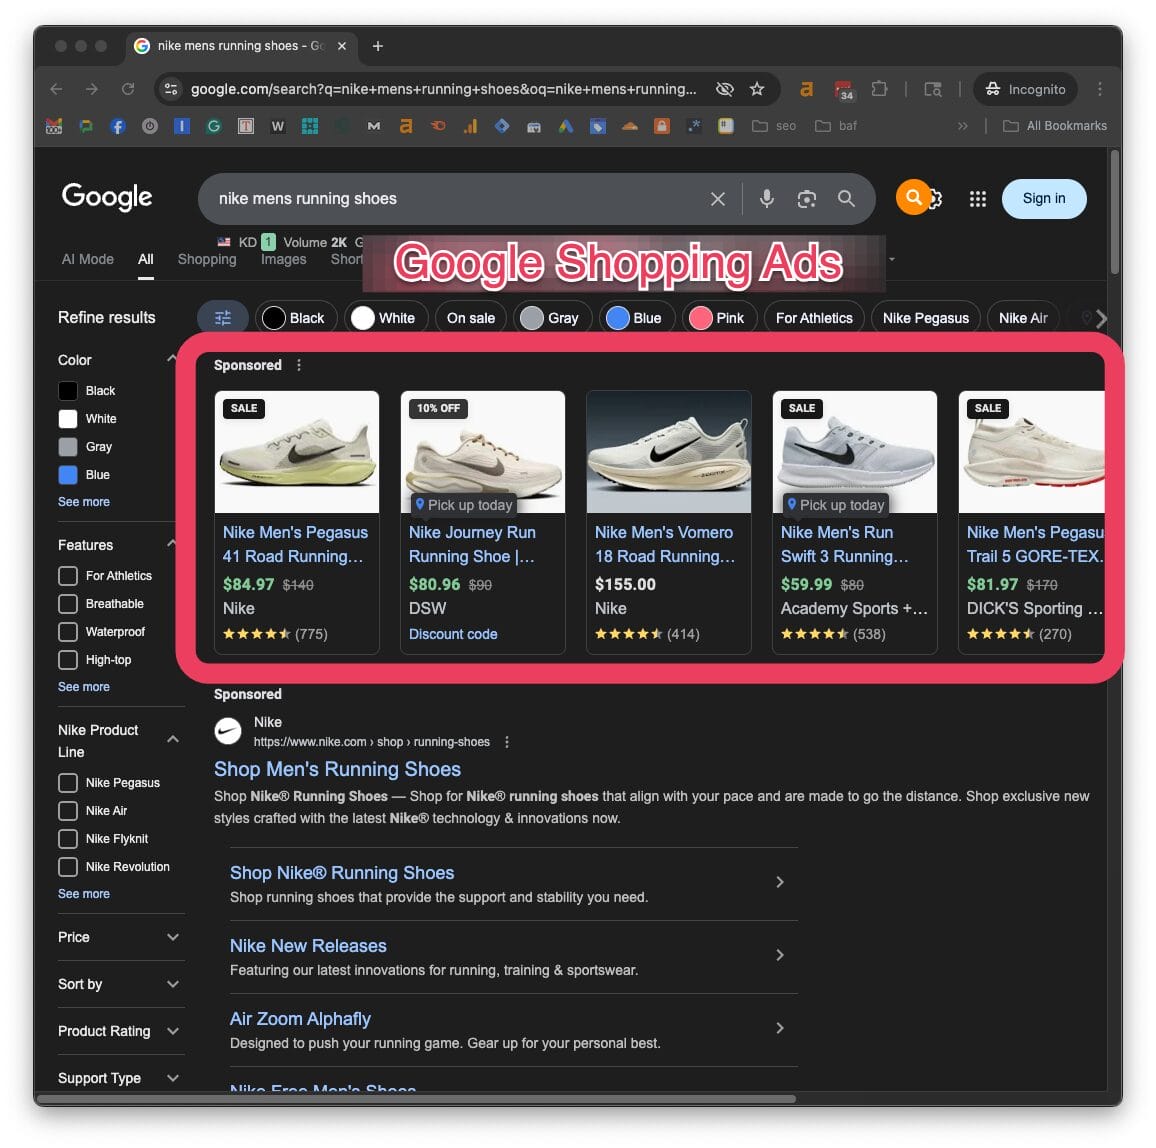Apply the On sale filter chip
Image resolution: width=1156 pixels, height=1148 pixels.
click(470, 318)
